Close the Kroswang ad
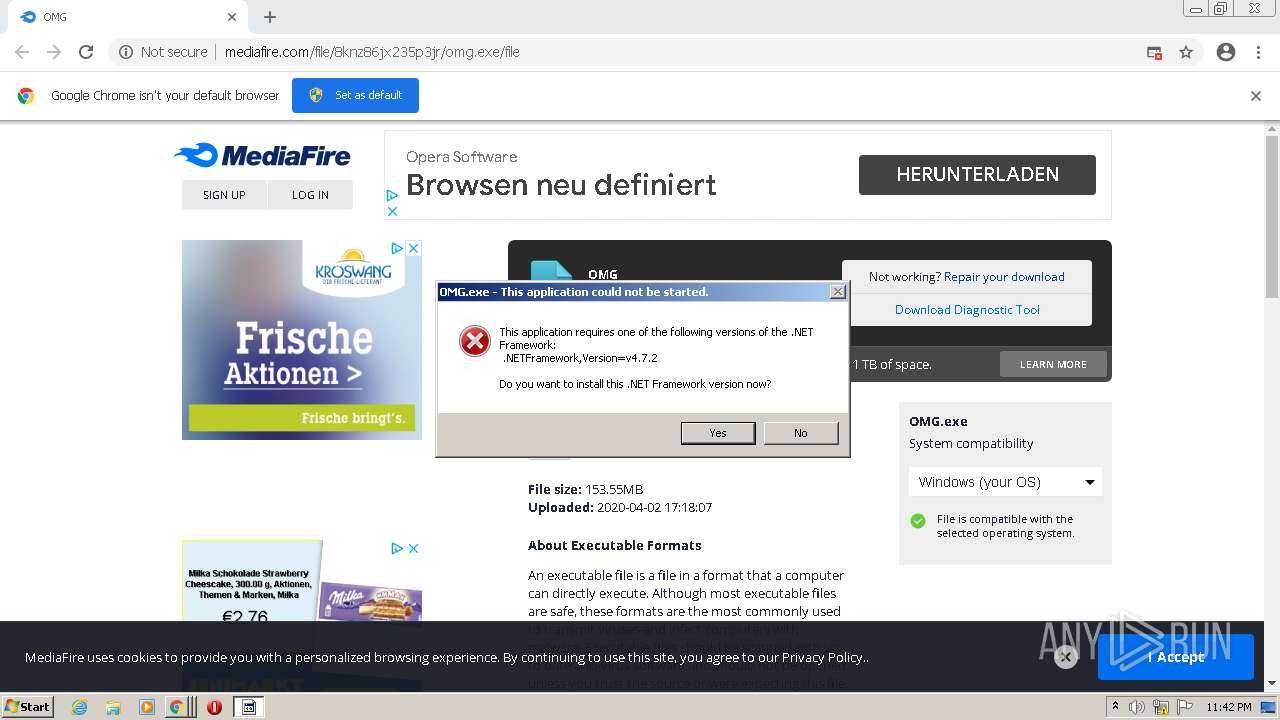Screen dimensions: 1280x720 click(413, 248)
